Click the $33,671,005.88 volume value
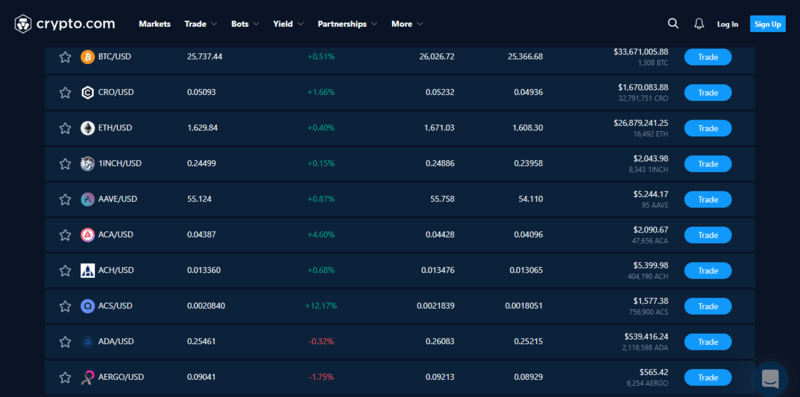 point(641,52)
